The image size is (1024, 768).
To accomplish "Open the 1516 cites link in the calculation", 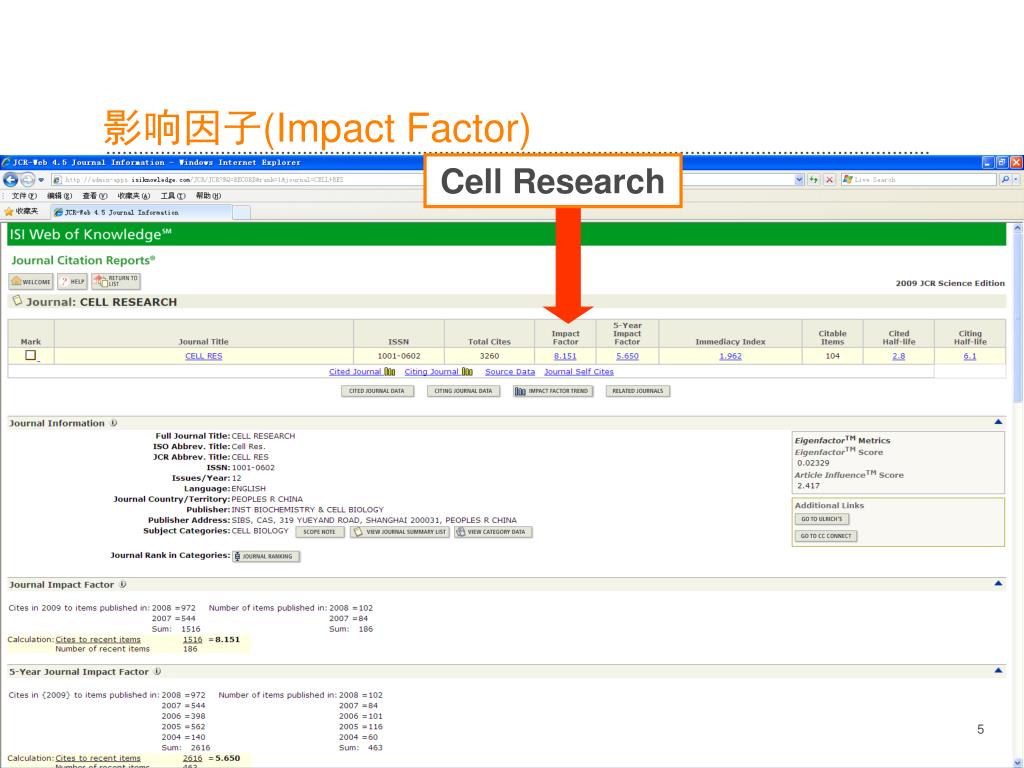I will (x=192, y=640).
